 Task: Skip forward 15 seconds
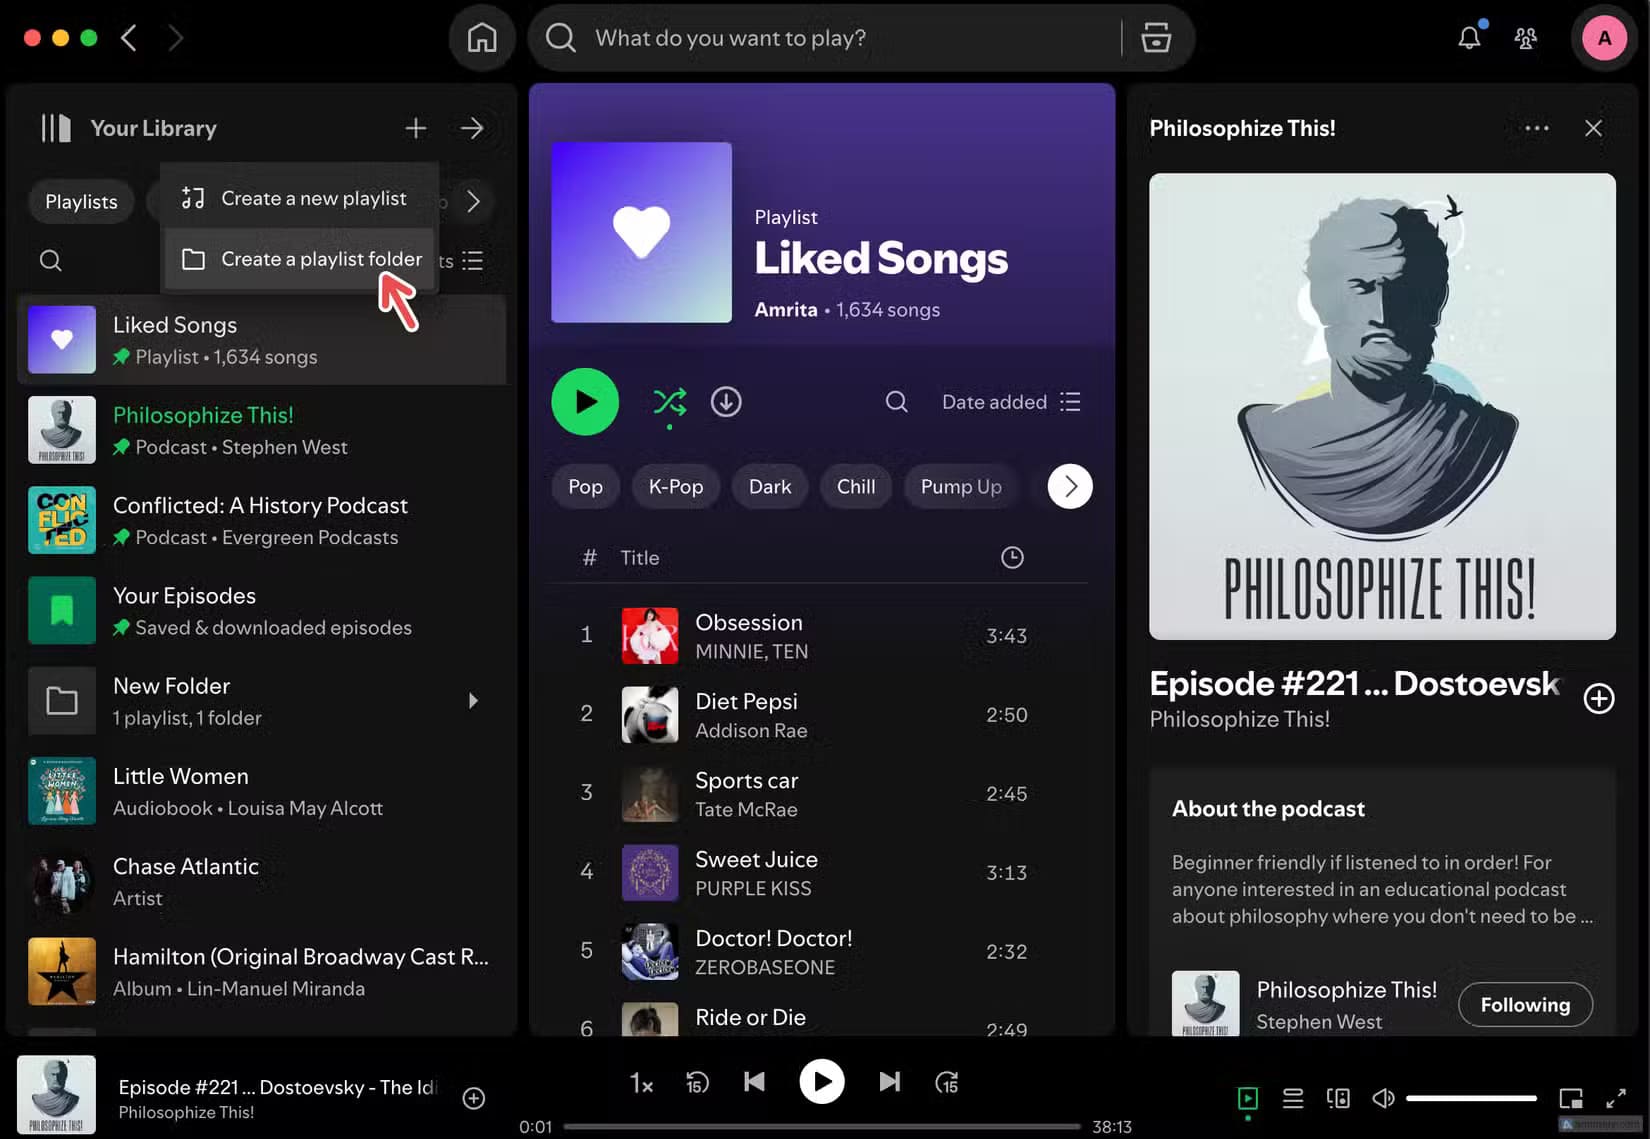click(946, 1082)
